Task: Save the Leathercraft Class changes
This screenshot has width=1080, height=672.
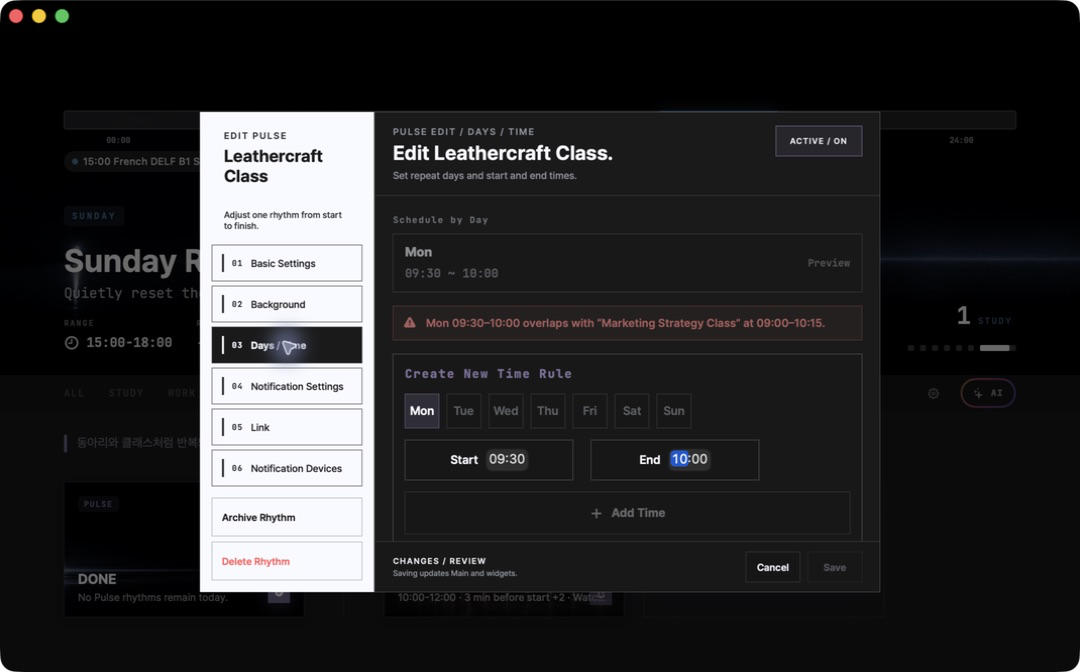Action: [x=834, y=567]
